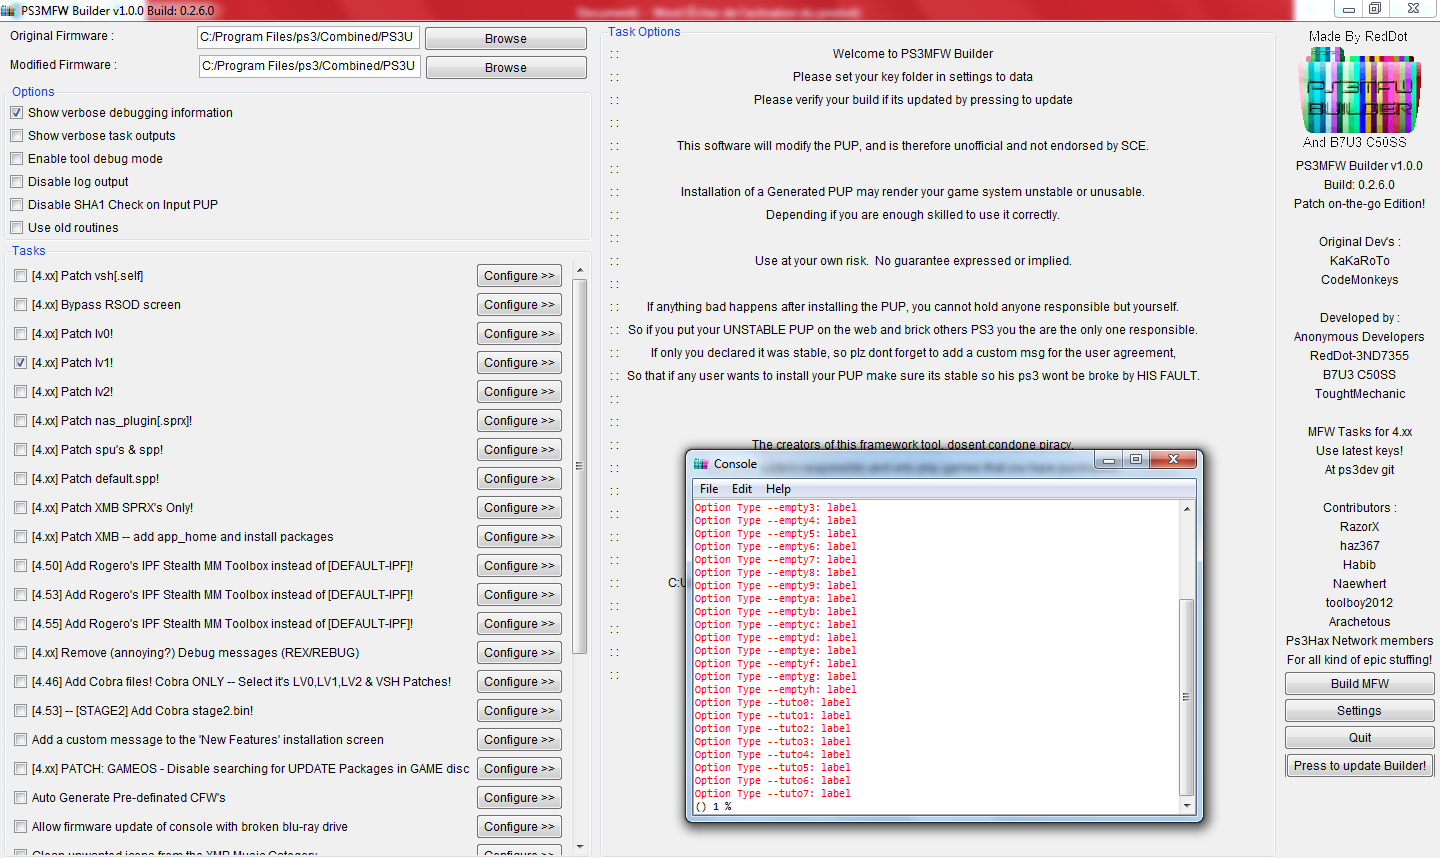Image resolution: width=1440 pixels, height=858 pixels.
Task: Open Configure for Add Cobra stage2.bin
Action: coord(519,711)
